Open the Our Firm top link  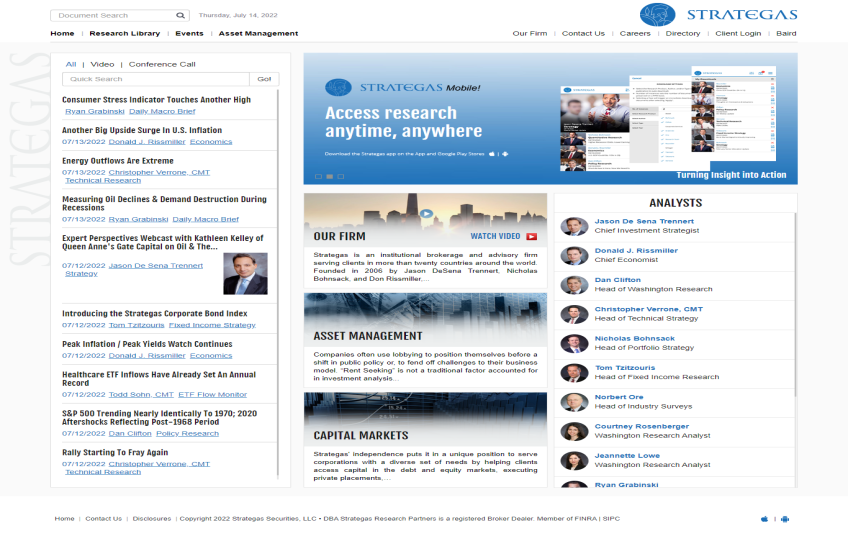(x=530, y=34)
